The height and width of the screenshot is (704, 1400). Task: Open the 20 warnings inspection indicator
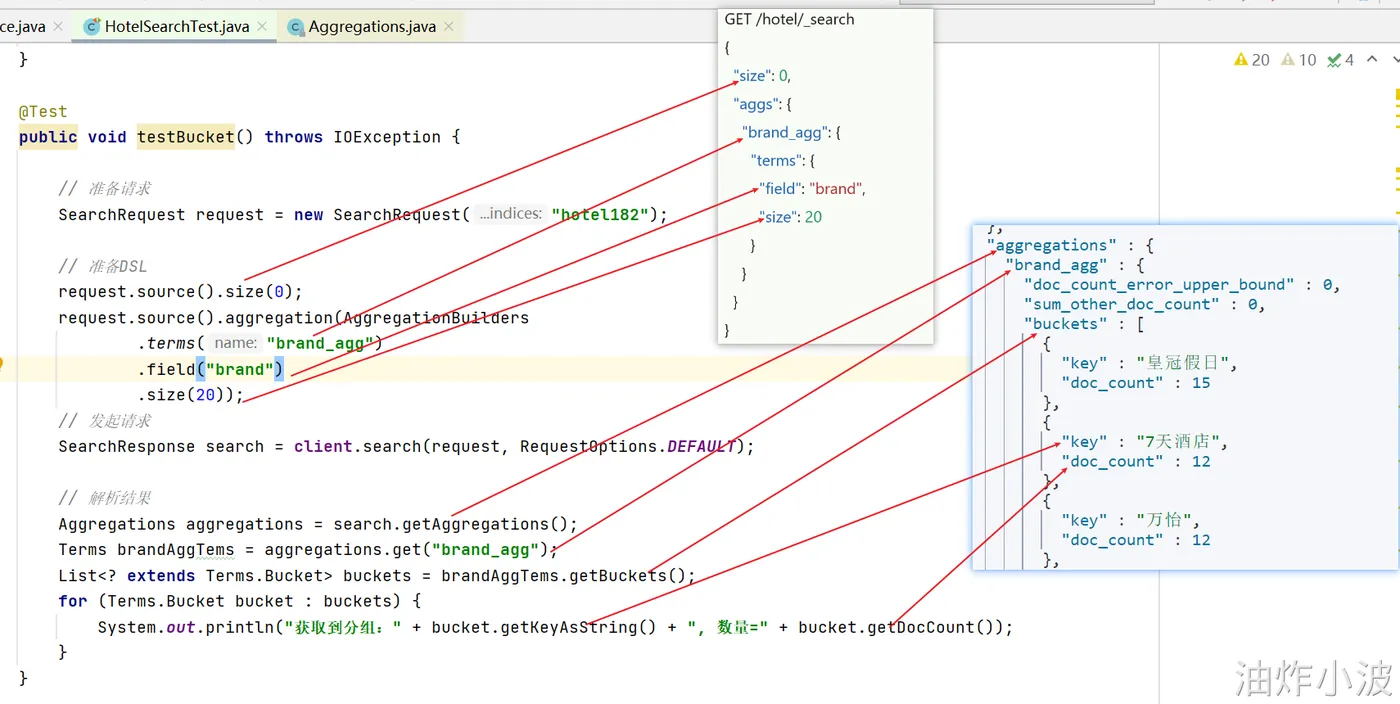1252,60
